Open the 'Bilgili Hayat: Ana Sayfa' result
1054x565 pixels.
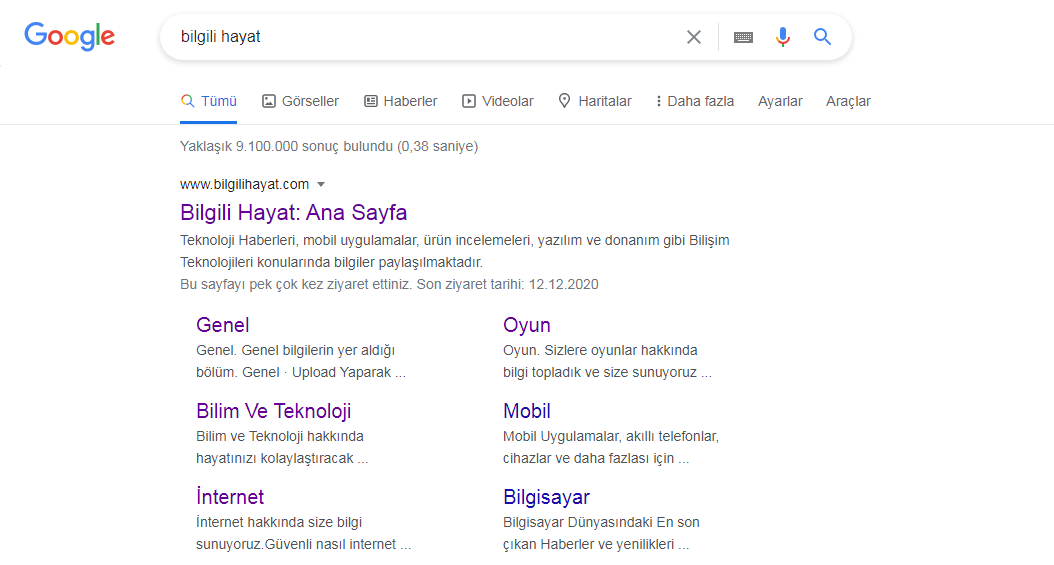coord(294,212)
